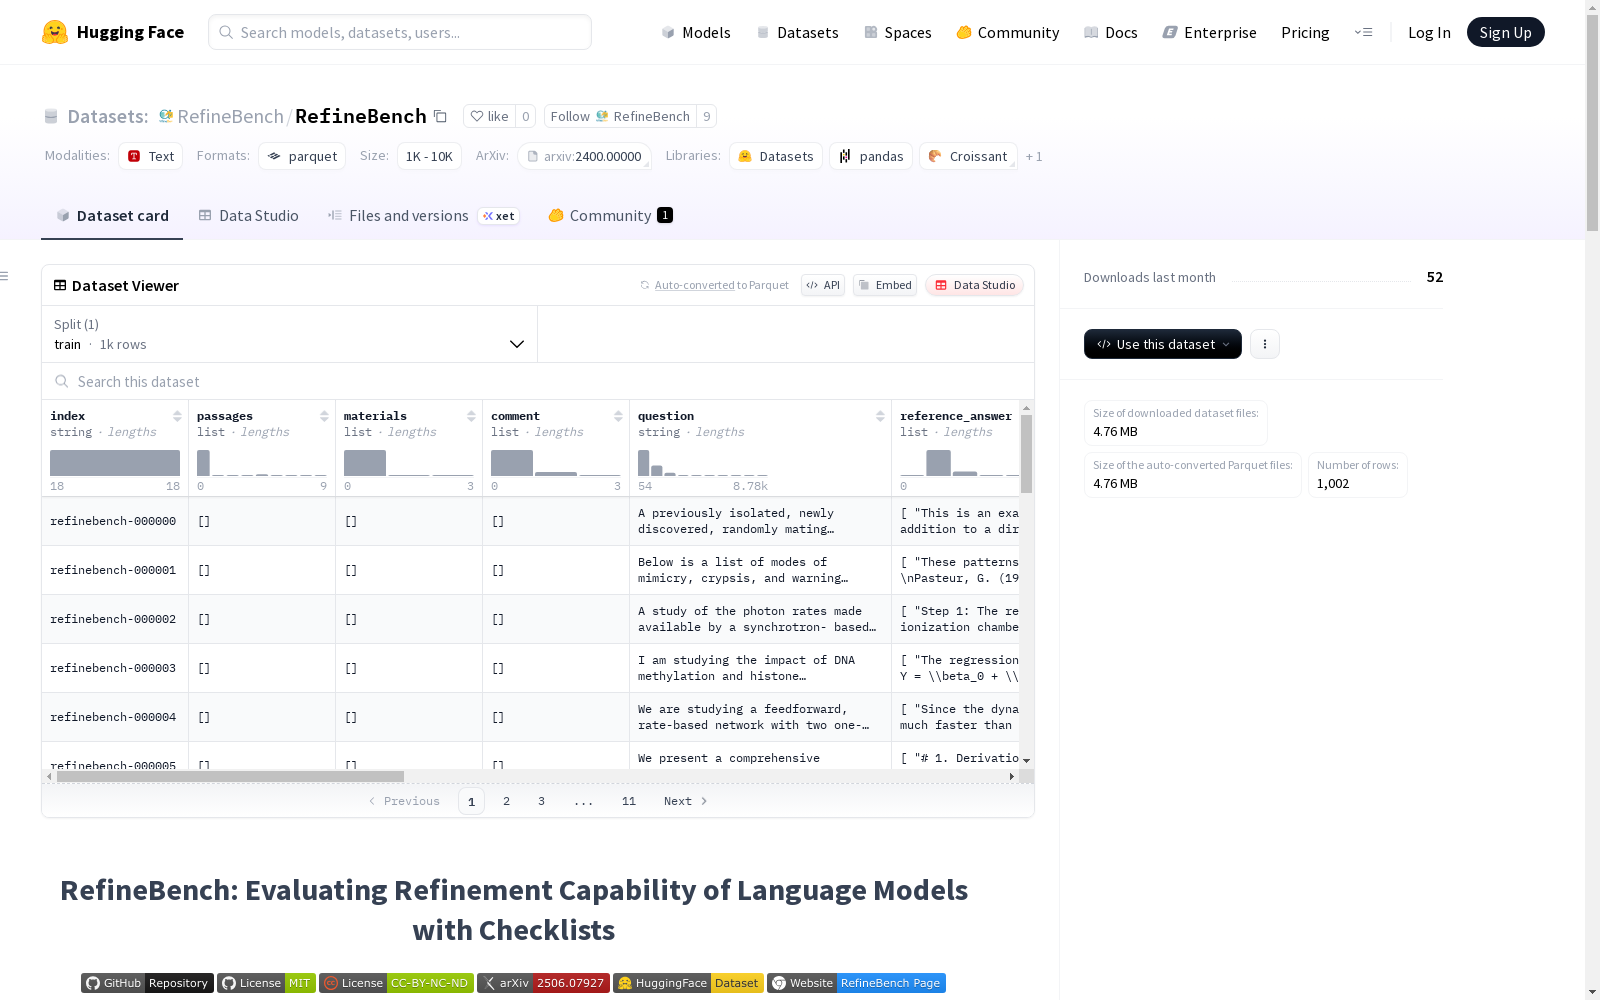The image size is (1600, 1000).
Task: Sort the index column
Action: (177, 416)
